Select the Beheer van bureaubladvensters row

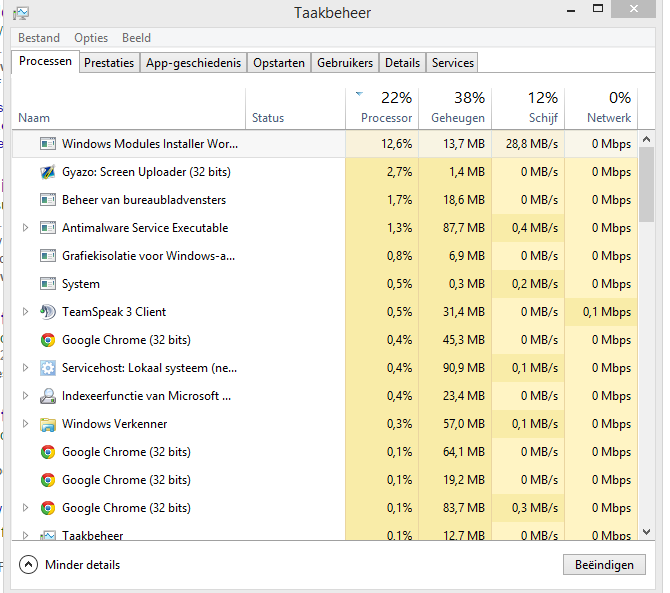325,200
